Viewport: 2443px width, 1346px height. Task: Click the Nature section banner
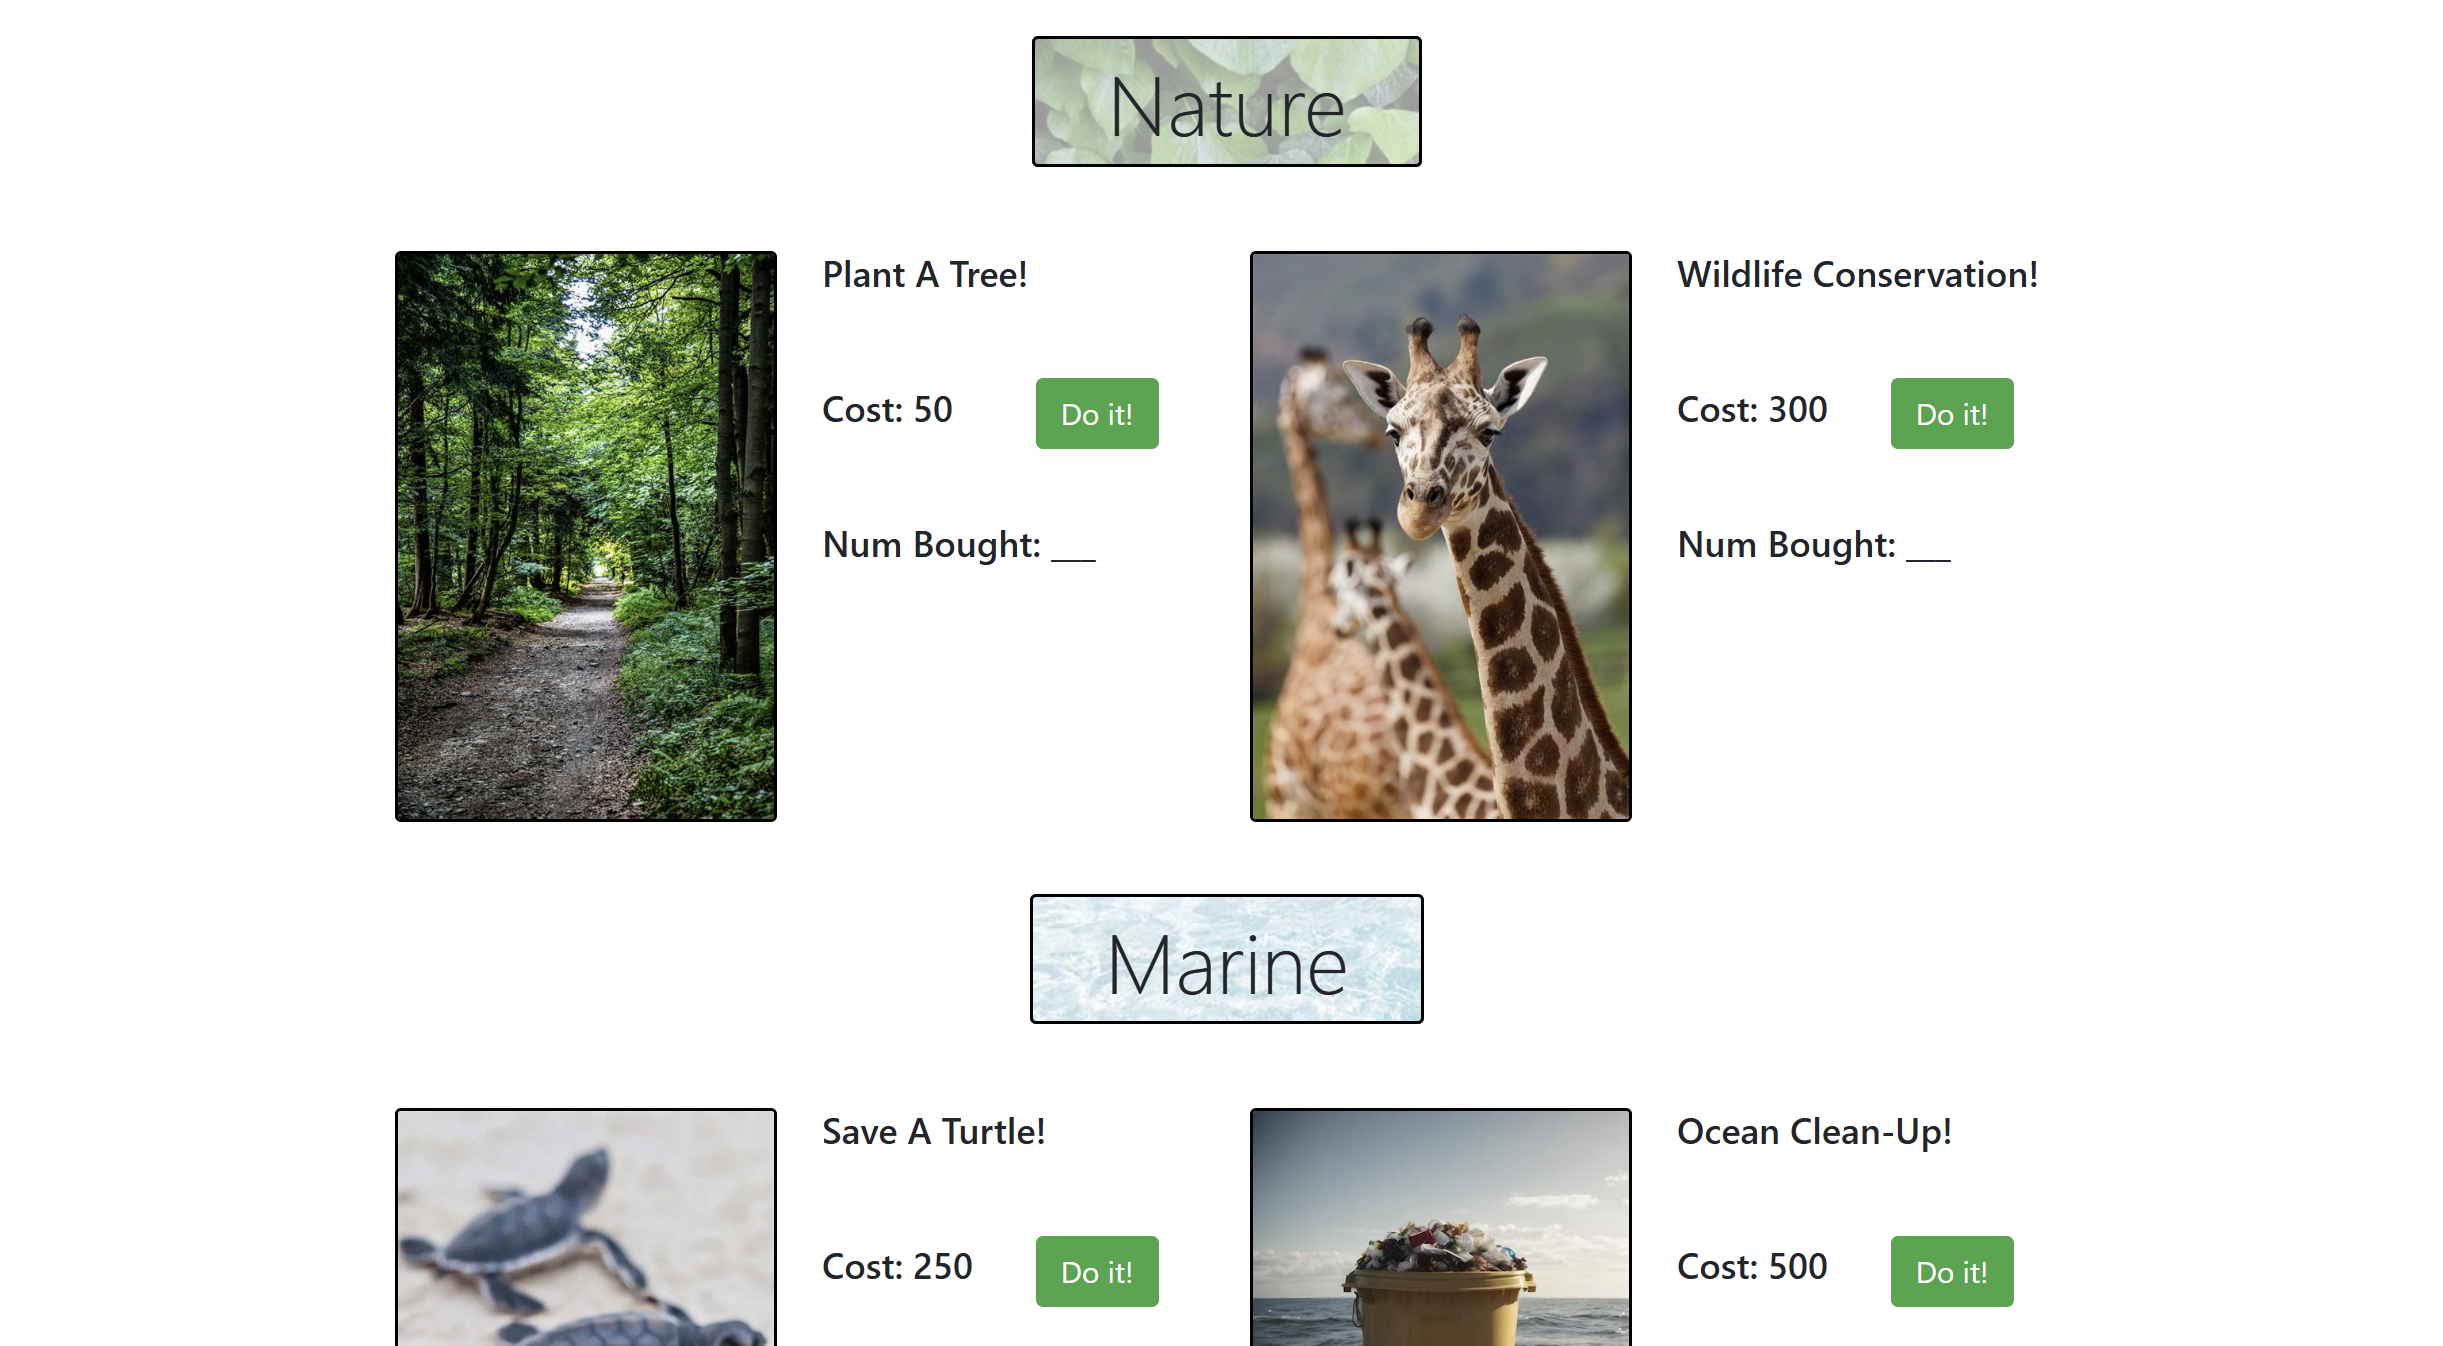1226,102
